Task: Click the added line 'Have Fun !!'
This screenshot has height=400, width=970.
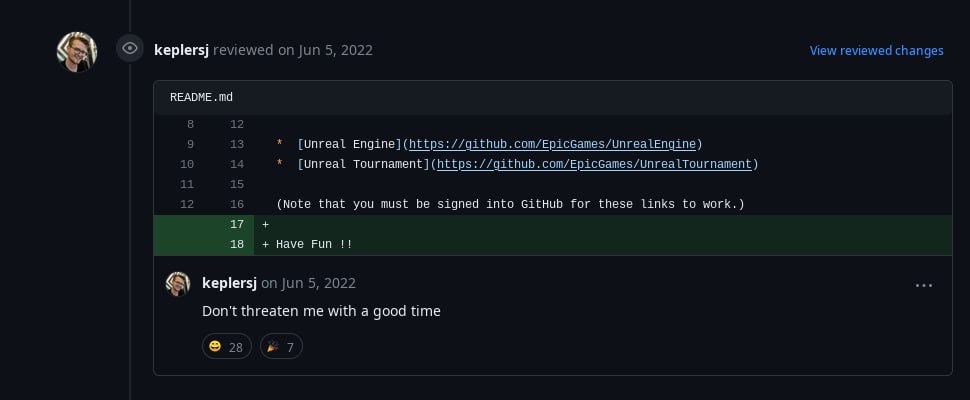Action: coord(314,244)
